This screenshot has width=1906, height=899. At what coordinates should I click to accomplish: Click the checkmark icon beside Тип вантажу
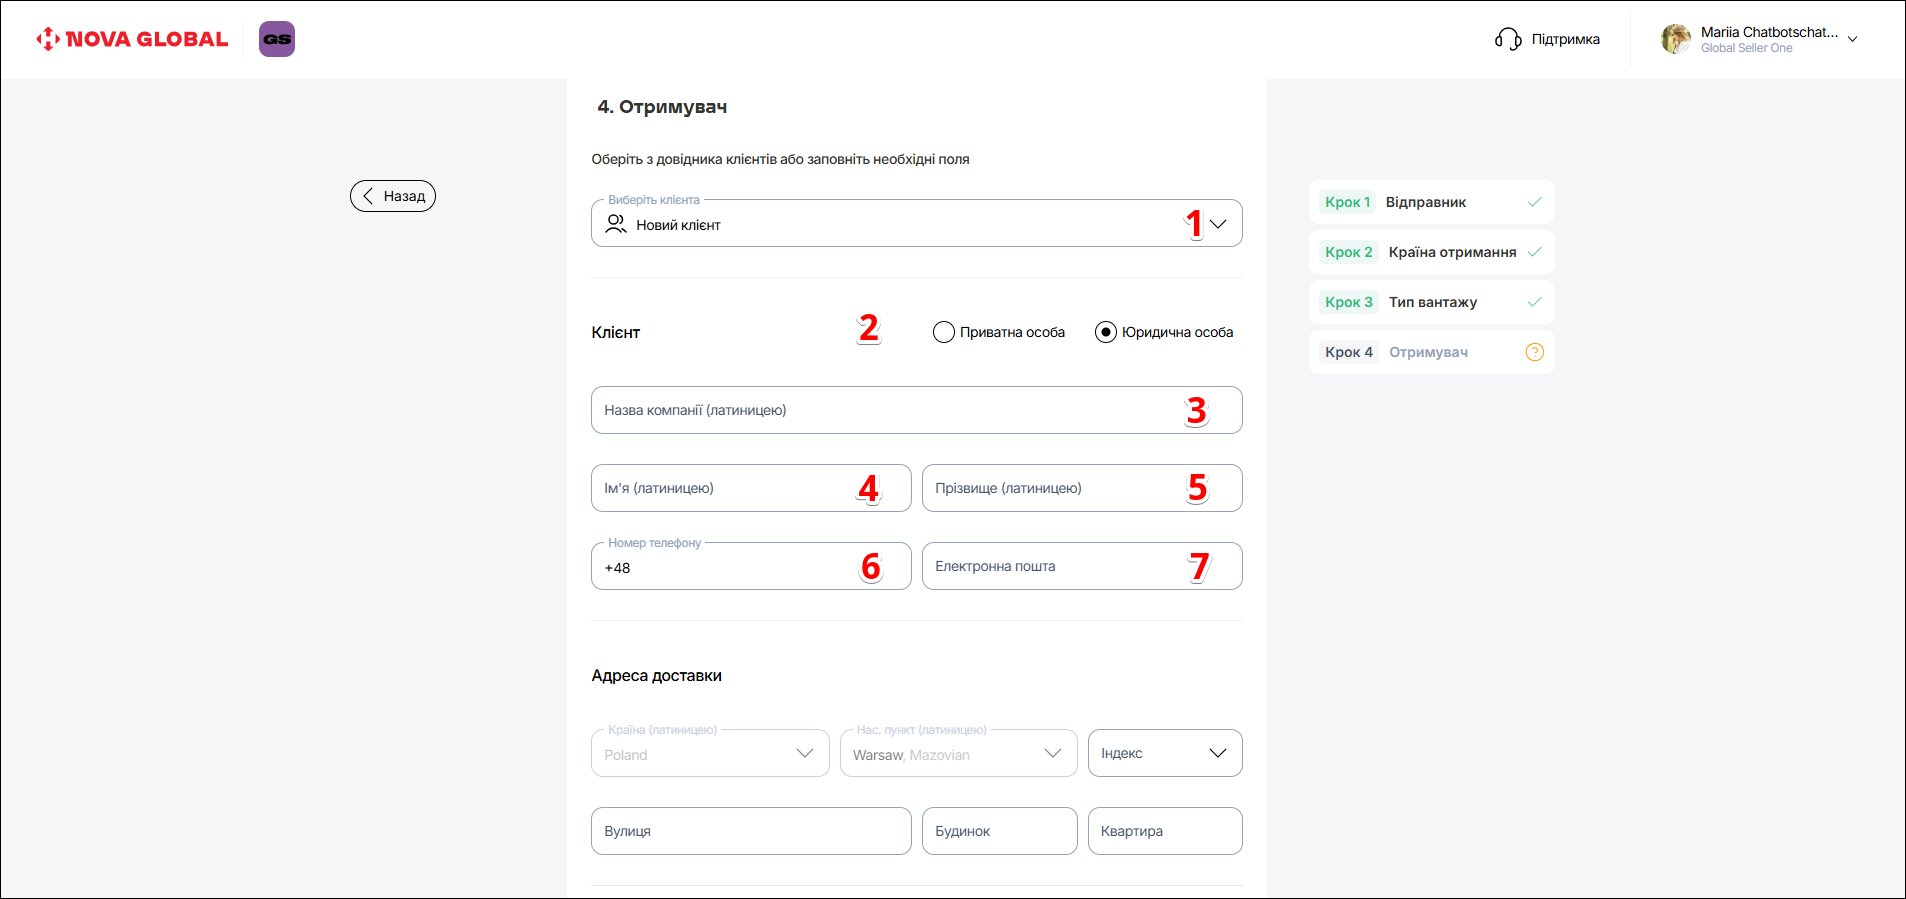[x=1534, y=302]
